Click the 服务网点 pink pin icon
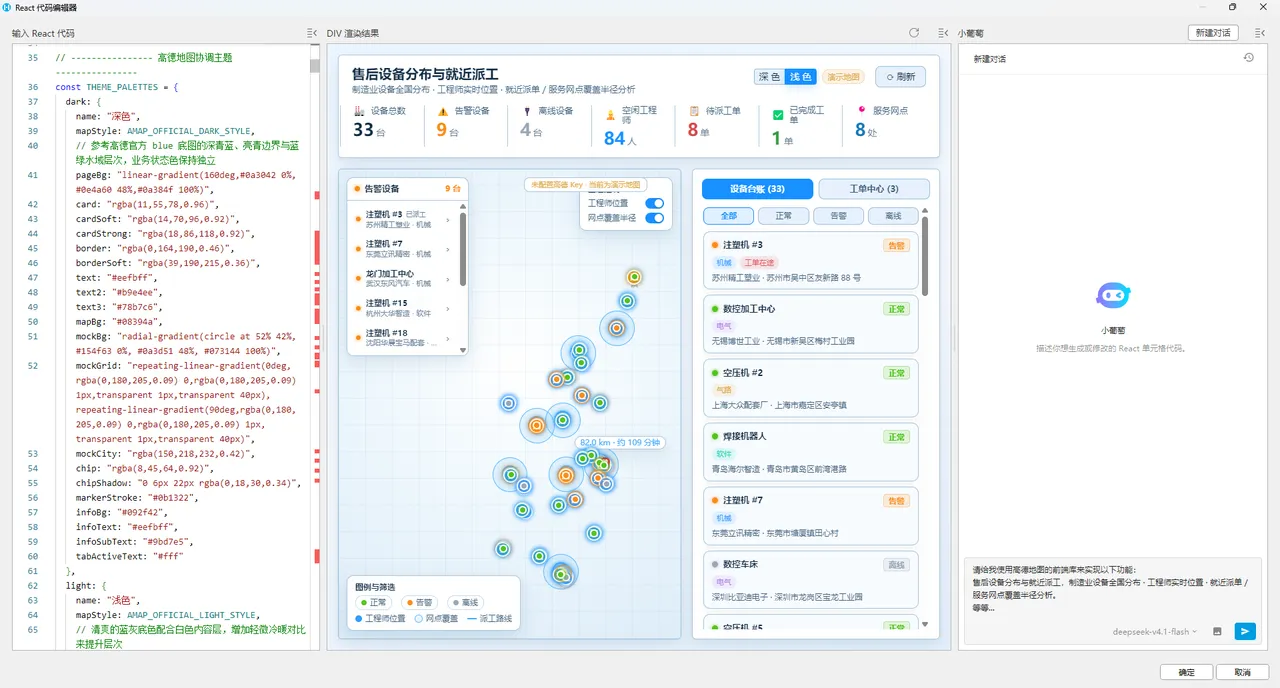This screenshot has height=688, width=1280. [x=862, y=110]
